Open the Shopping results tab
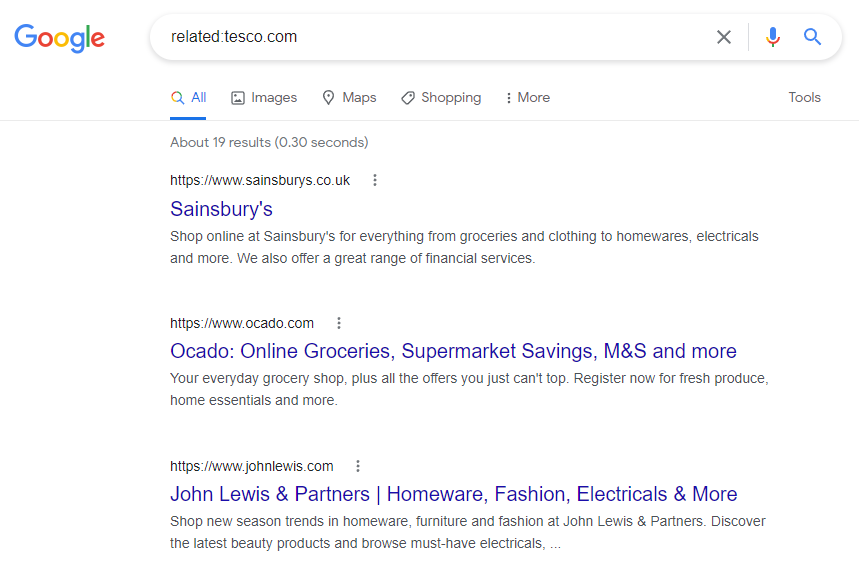 tap(440, 98)
